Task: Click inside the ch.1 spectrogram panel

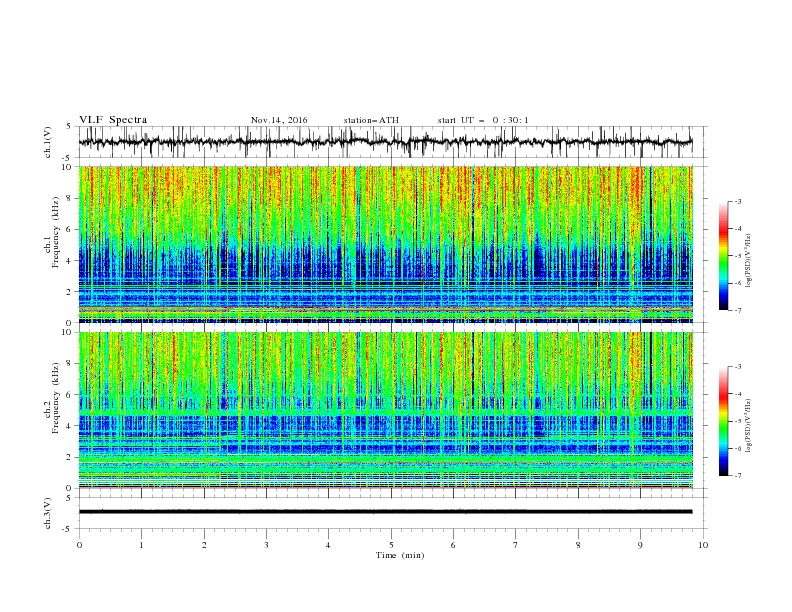Action: pyautogui.click(x=385, y=244)
